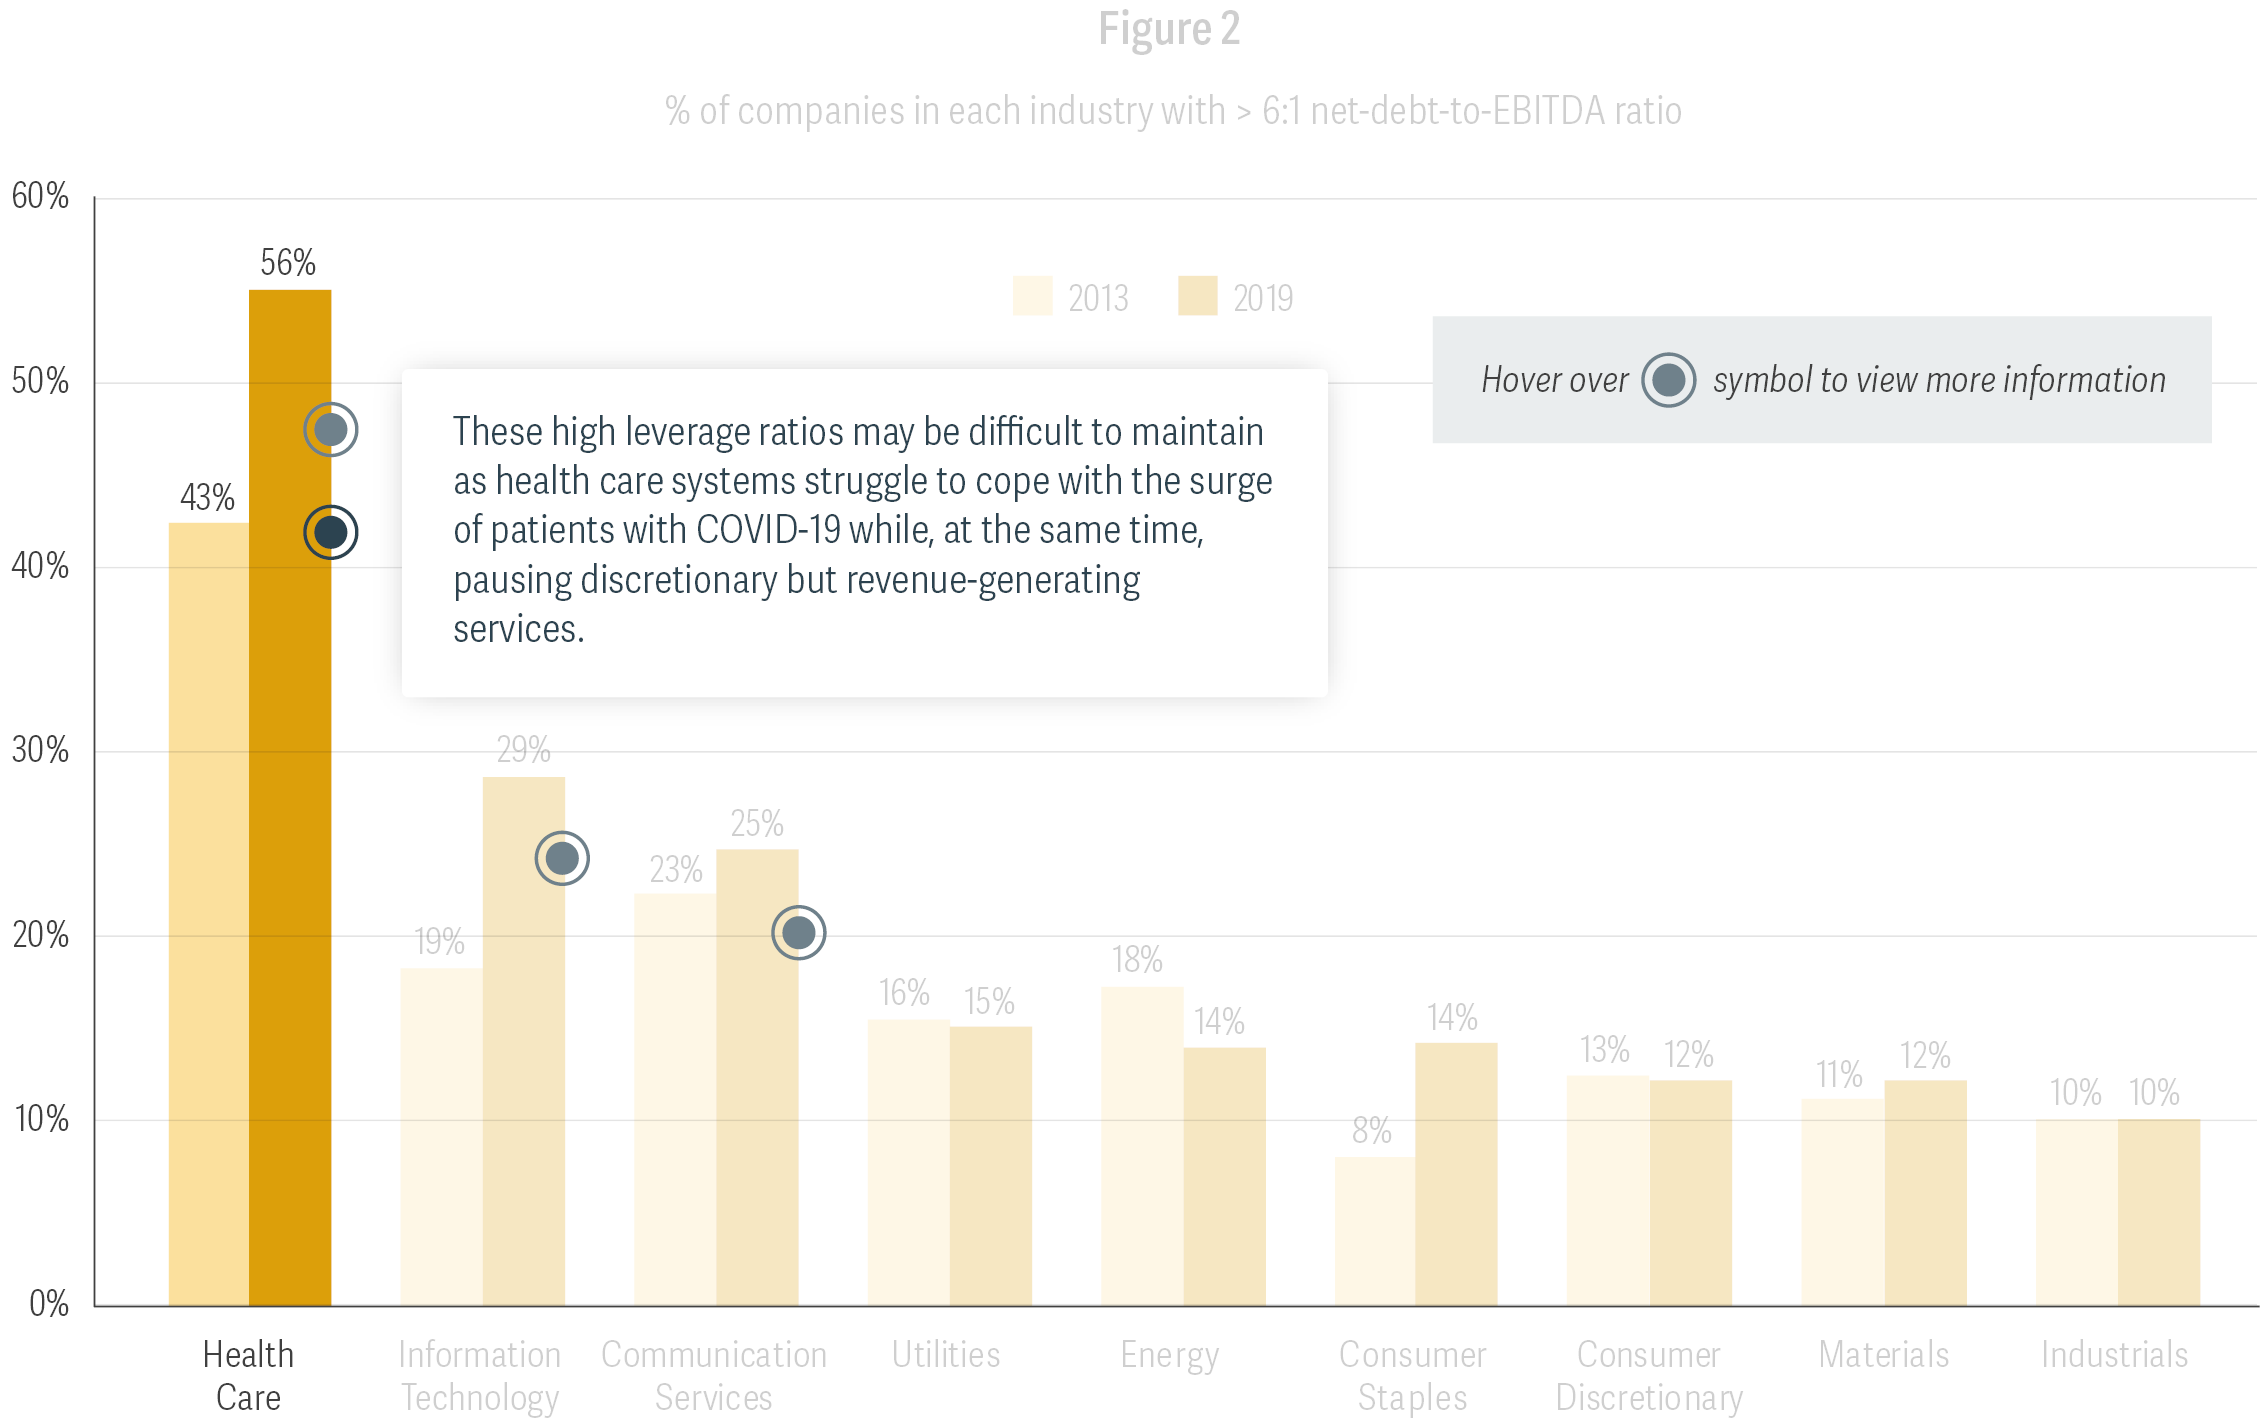Click the dark active info symbol on Health Care
Viewport: 2264px width, 1425px height.
[331, 532]
